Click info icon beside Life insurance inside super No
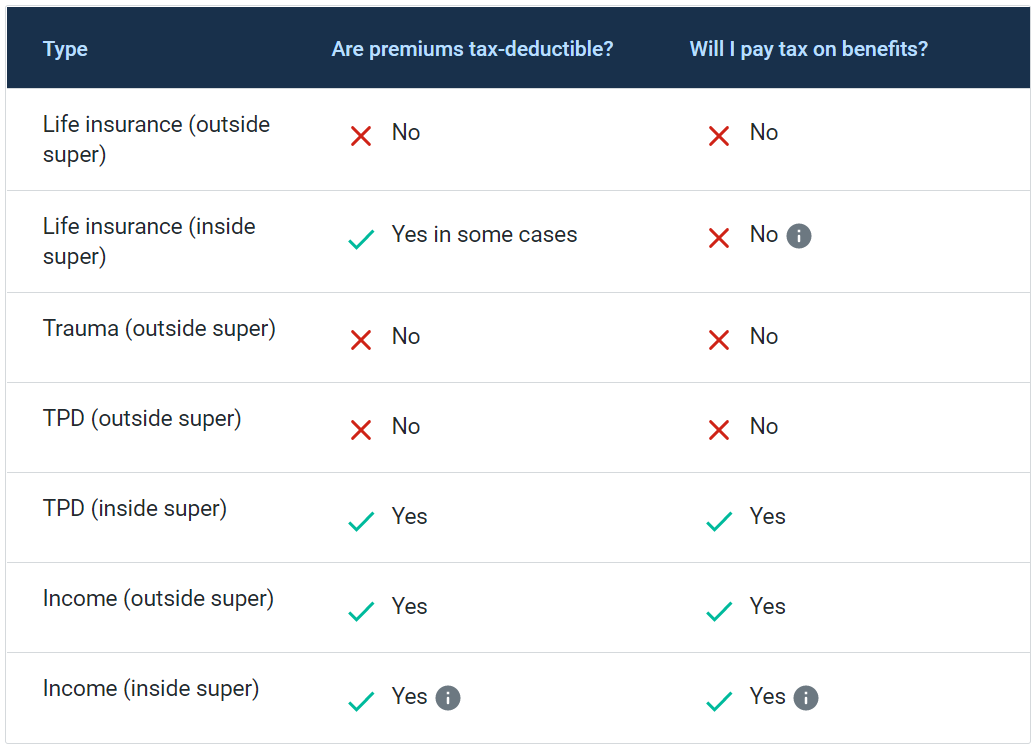The height and width of the screenshot is (749, 1036). point(799,236)
